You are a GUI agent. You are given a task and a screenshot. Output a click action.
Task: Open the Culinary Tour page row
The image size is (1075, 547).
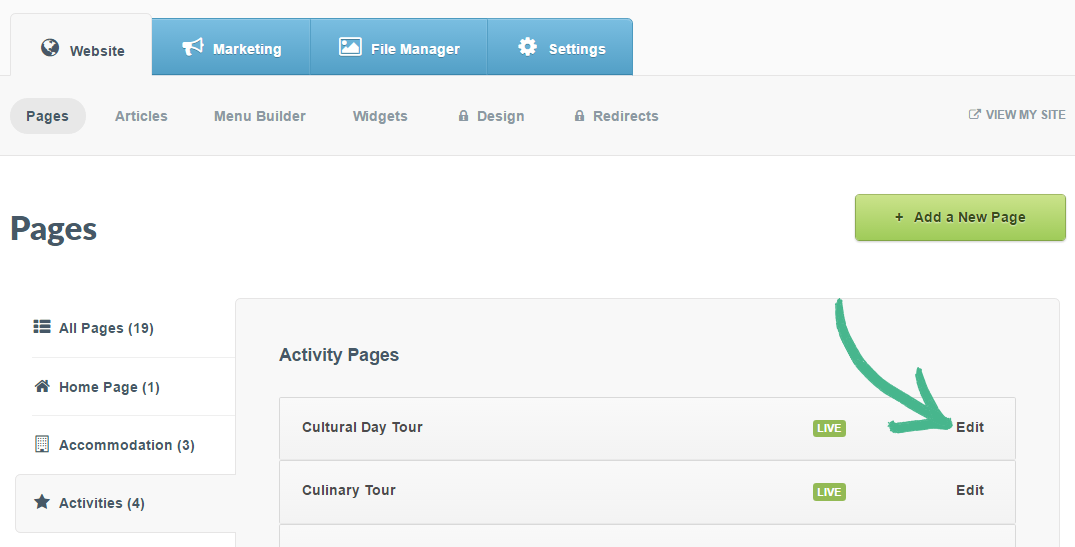click(349, 490)
